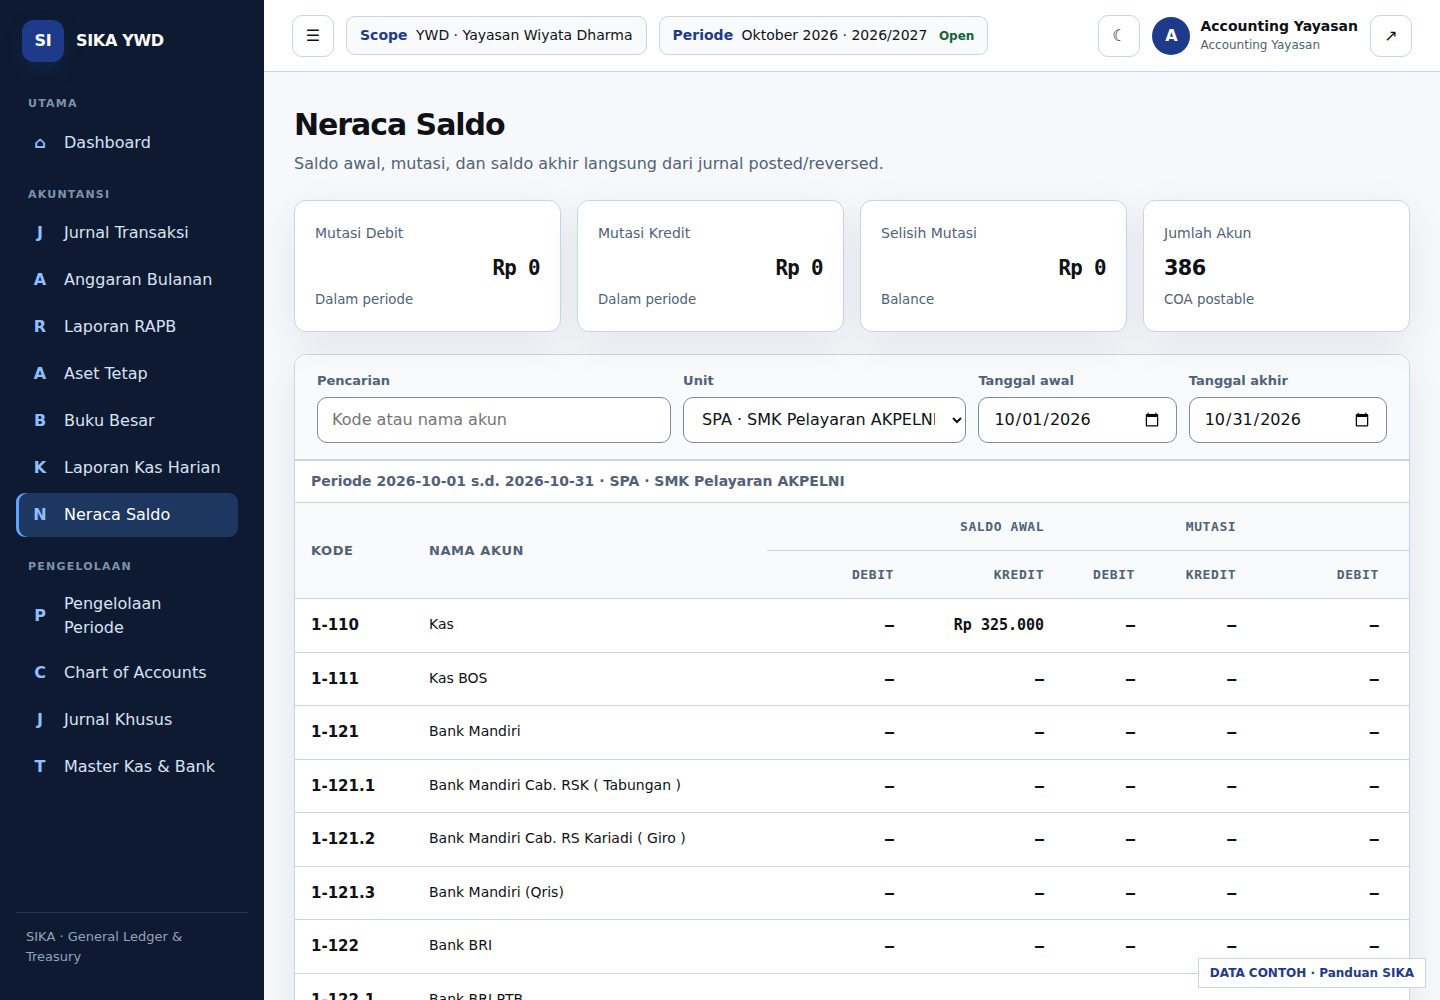Click the NAMA AKUN column header

[476, 551]
